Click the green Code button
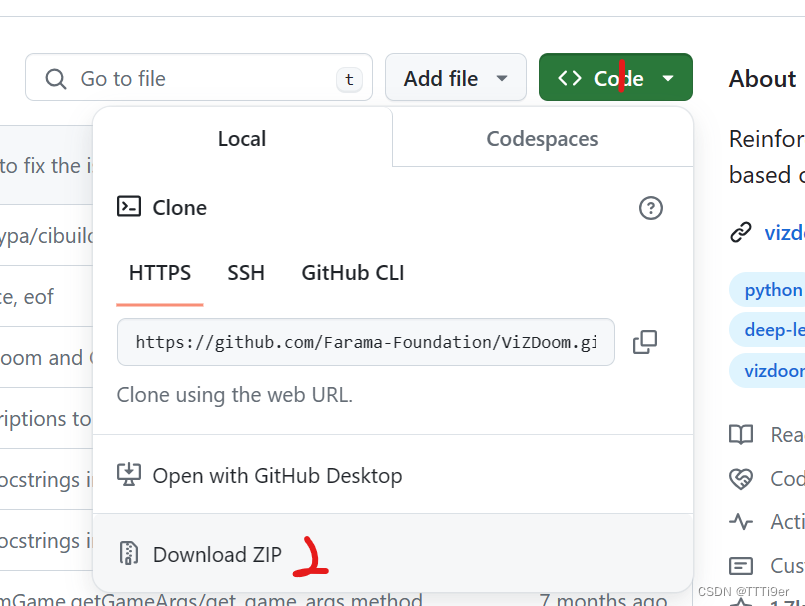Image resolution: width=805 pixels, height=606 pixels. (x=616, y=78)
